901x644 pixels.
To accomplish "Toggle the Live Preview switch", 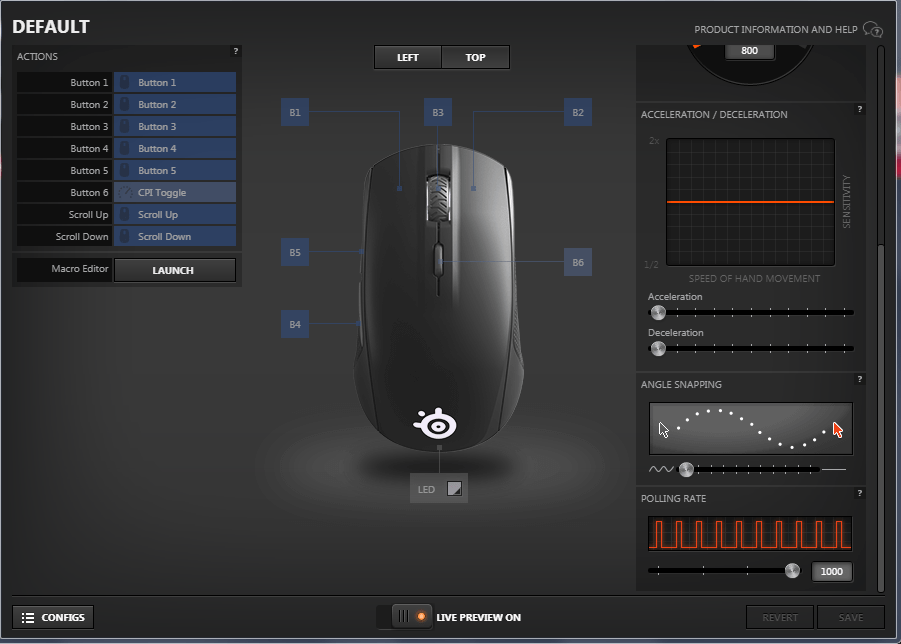I will 404,617.
